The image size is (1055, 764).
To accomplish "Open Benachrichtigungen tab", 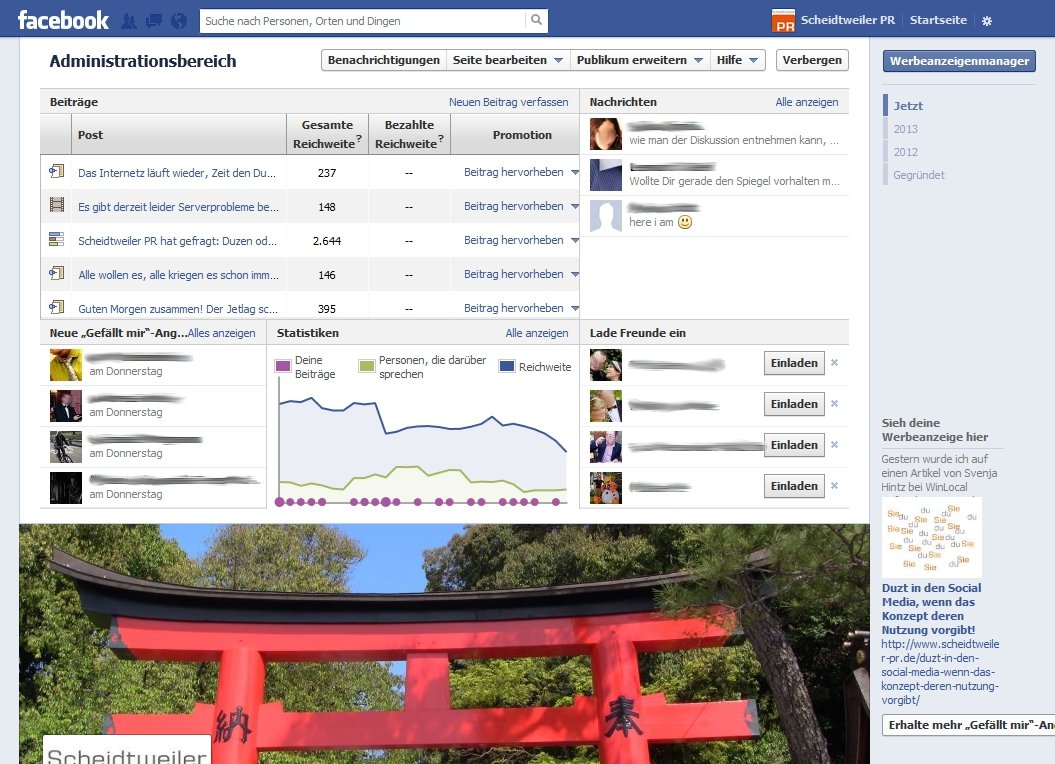I will click(x=384, y=60).
